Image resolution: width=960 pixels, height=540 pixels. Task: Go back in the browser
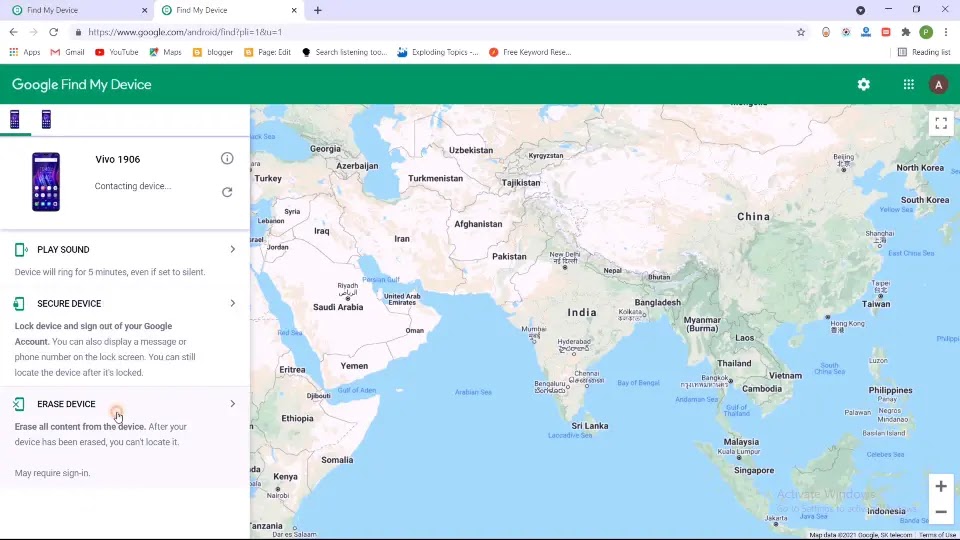[13, 32]
